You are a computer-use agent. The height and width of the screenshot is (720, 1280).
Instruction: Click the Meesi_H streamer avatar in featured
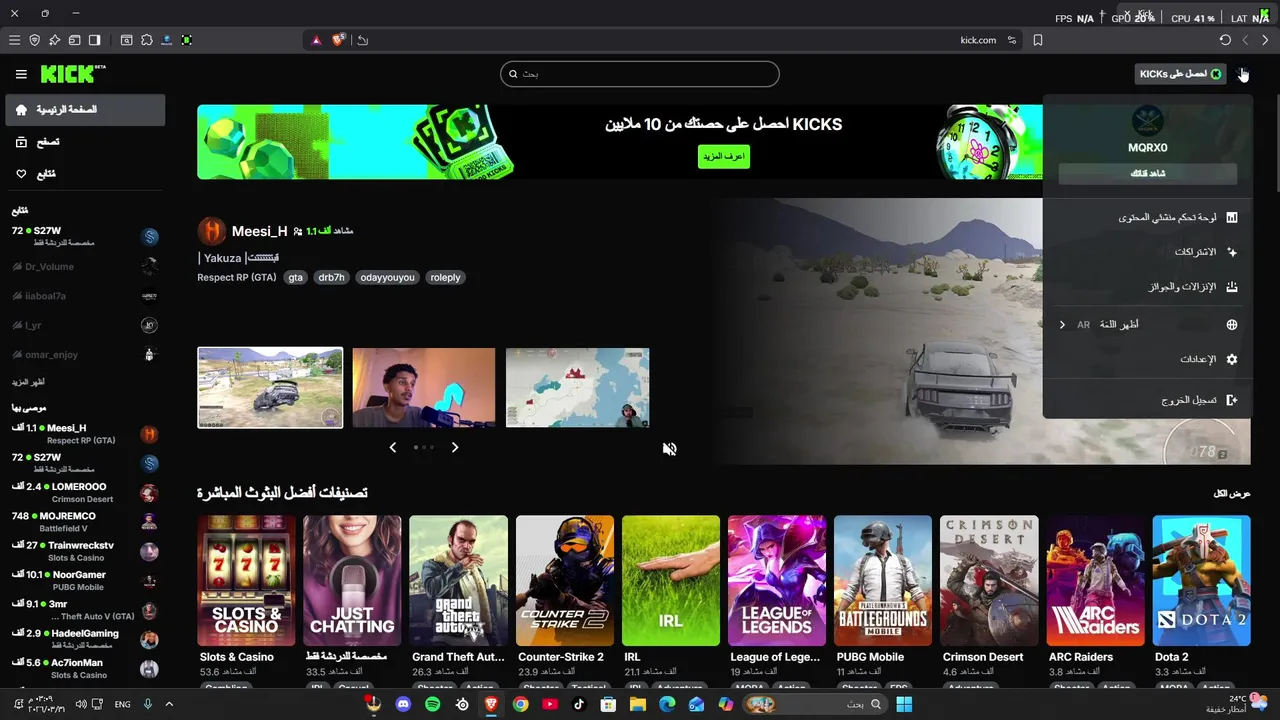pos(211,231)
